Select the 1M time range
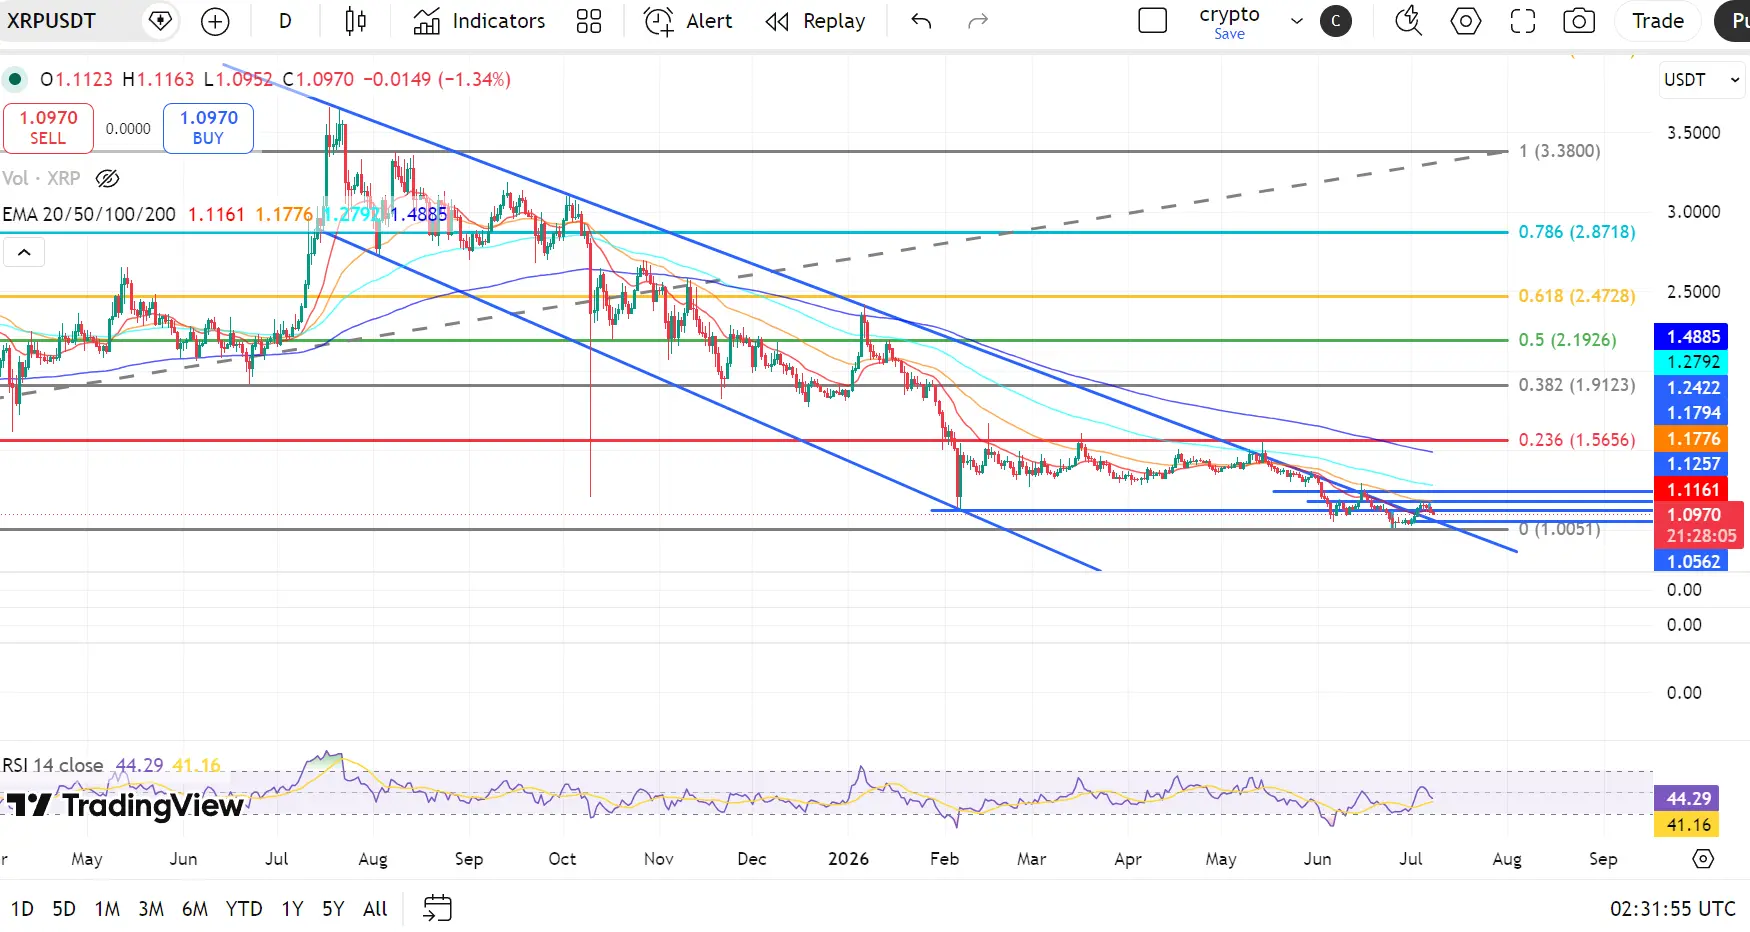The height and width of the screenshot is (932, 1750). point(107,909)
